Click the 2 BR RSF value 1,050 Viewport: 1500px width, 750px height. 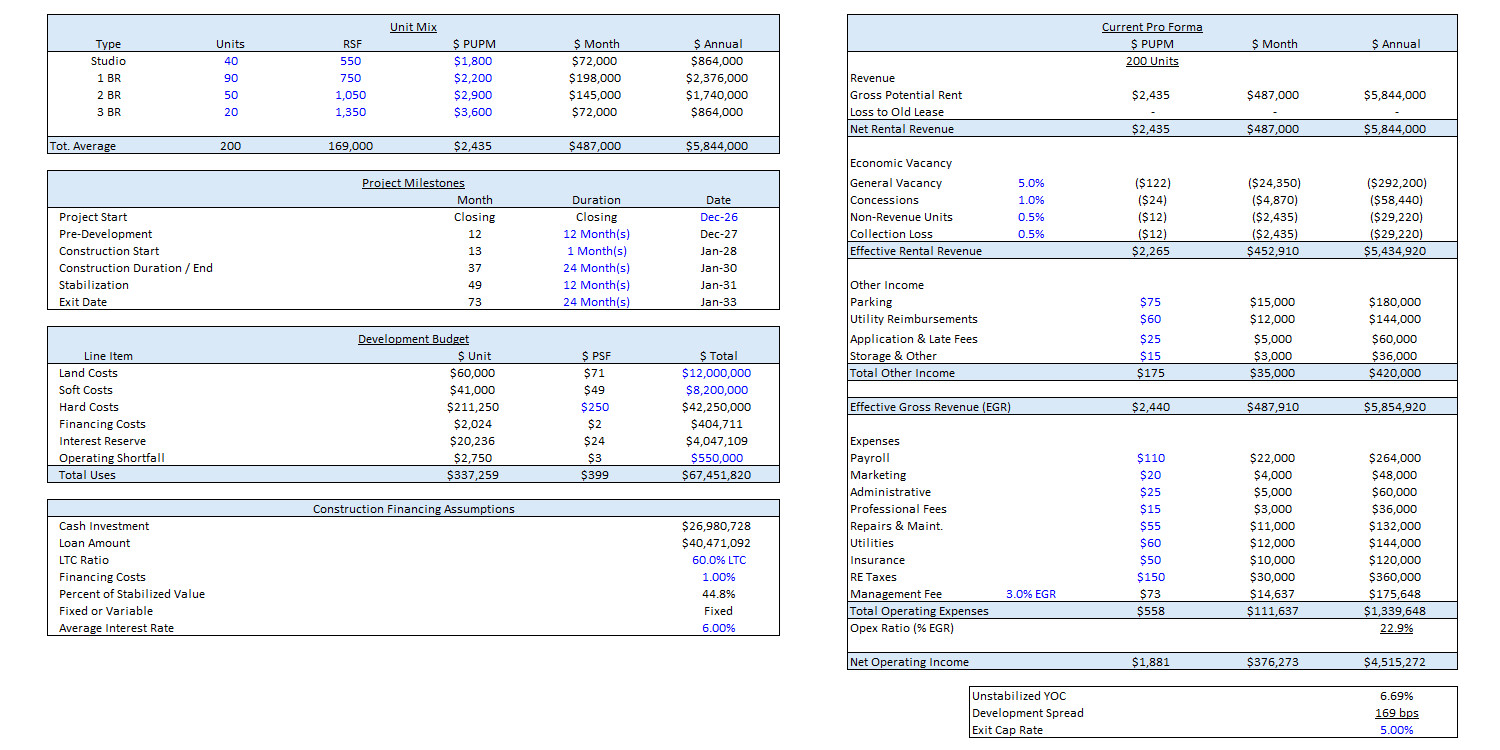point(350,95)
